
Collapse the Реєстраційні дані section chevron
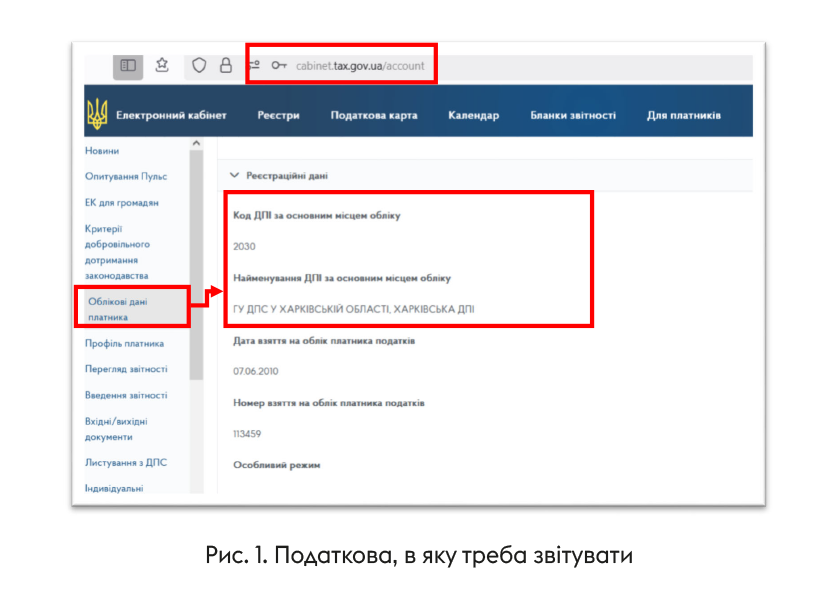coord(234,175)
